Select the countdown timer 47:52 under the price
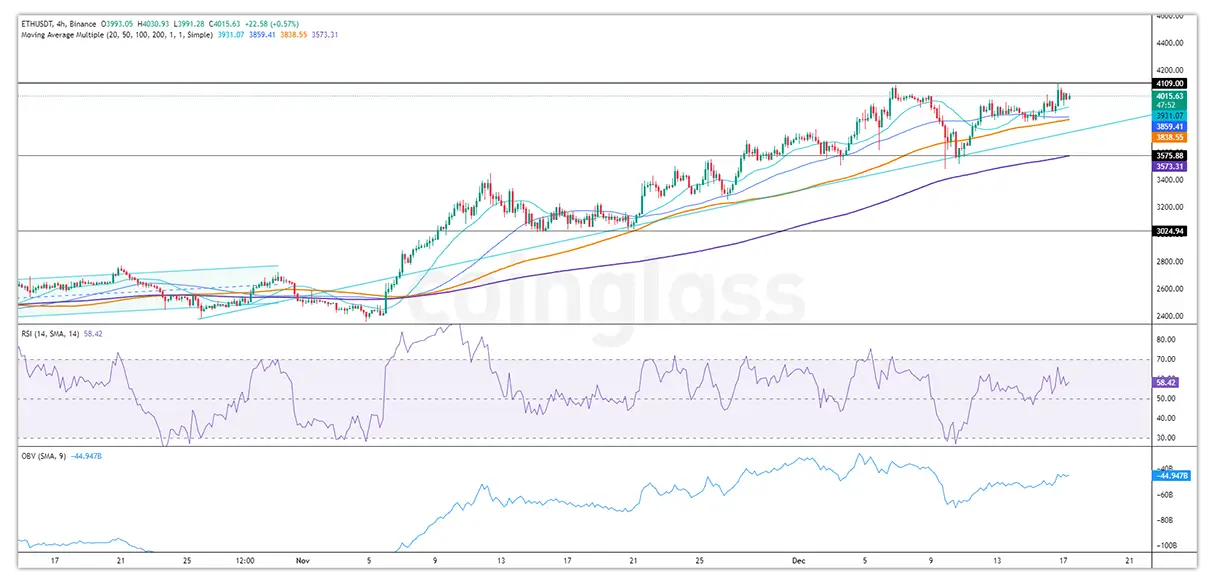 click(1164, 105)
